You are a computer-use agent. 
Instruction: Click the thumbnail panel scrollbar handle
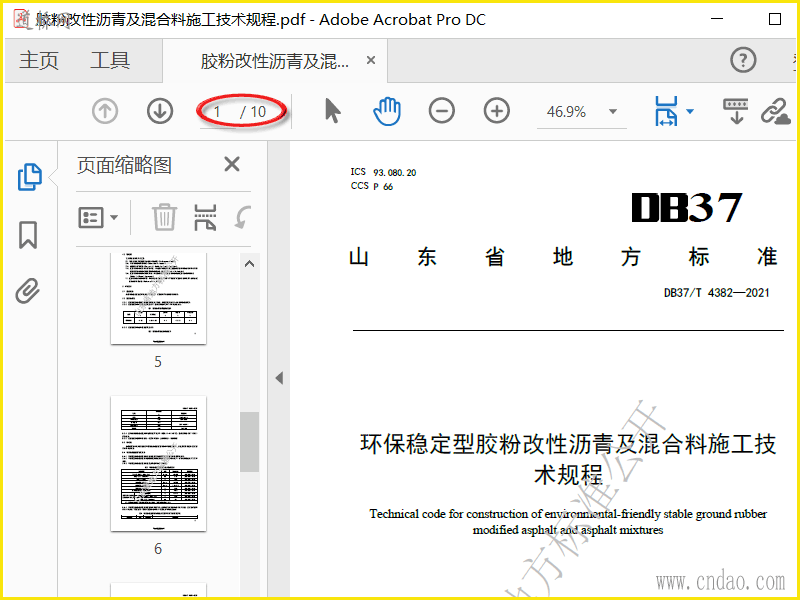pos(249,442)
